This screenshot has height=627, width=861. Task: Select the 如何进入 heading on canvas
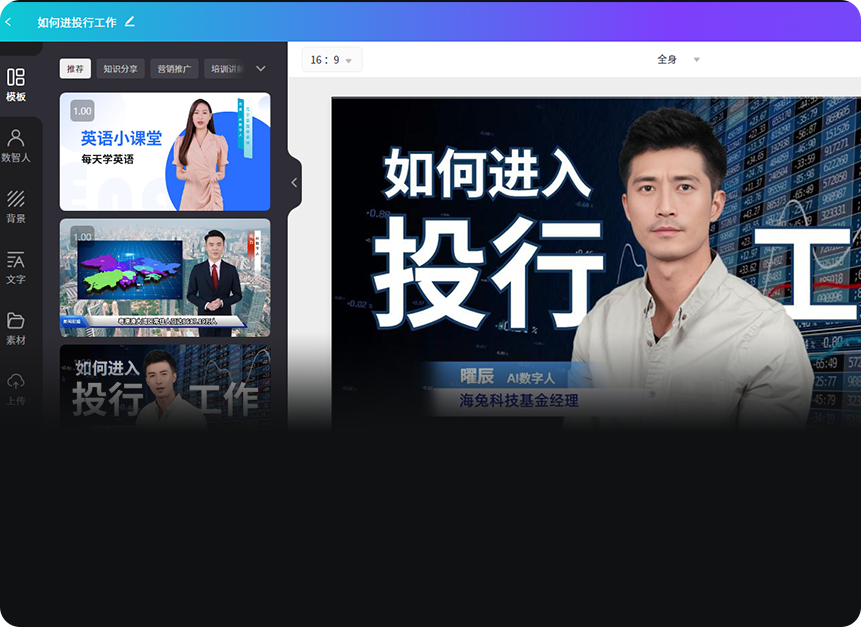pyautogui.click(x=487, y=173)
